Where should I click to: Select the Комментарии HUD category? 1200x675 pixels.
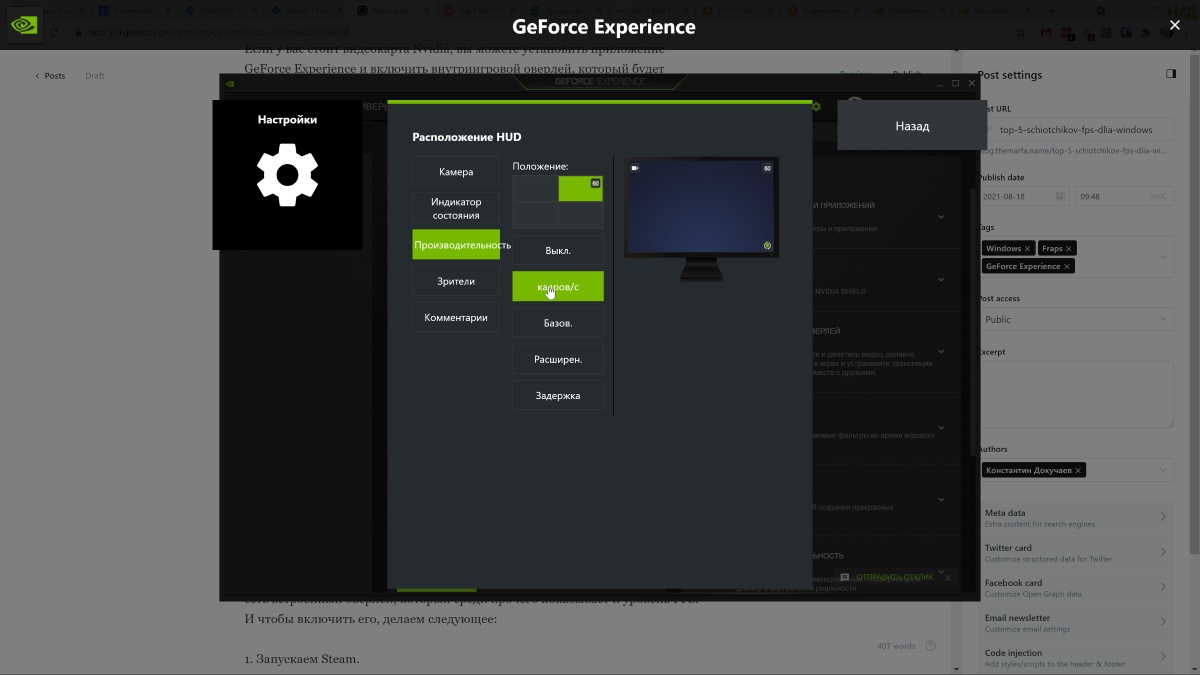456,317
